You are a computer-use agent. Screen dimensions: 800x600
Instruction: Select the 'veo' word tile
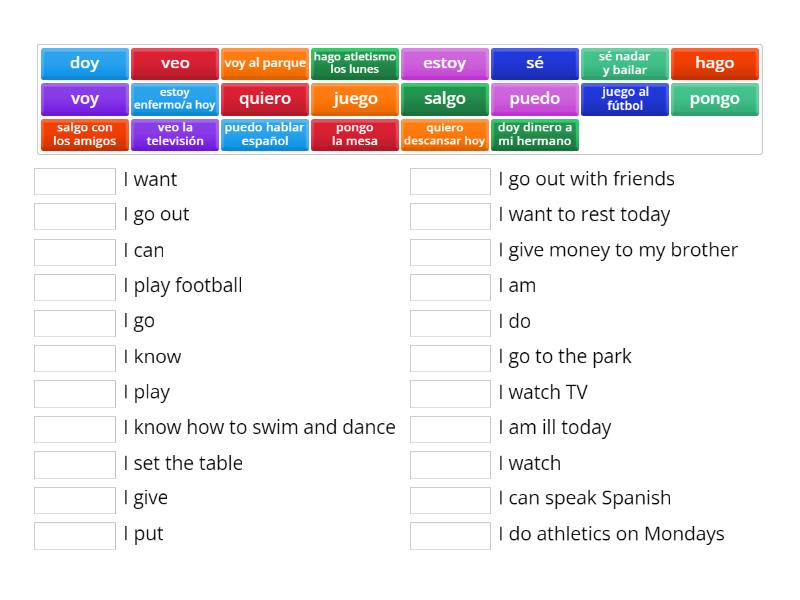tap(174, 63)
